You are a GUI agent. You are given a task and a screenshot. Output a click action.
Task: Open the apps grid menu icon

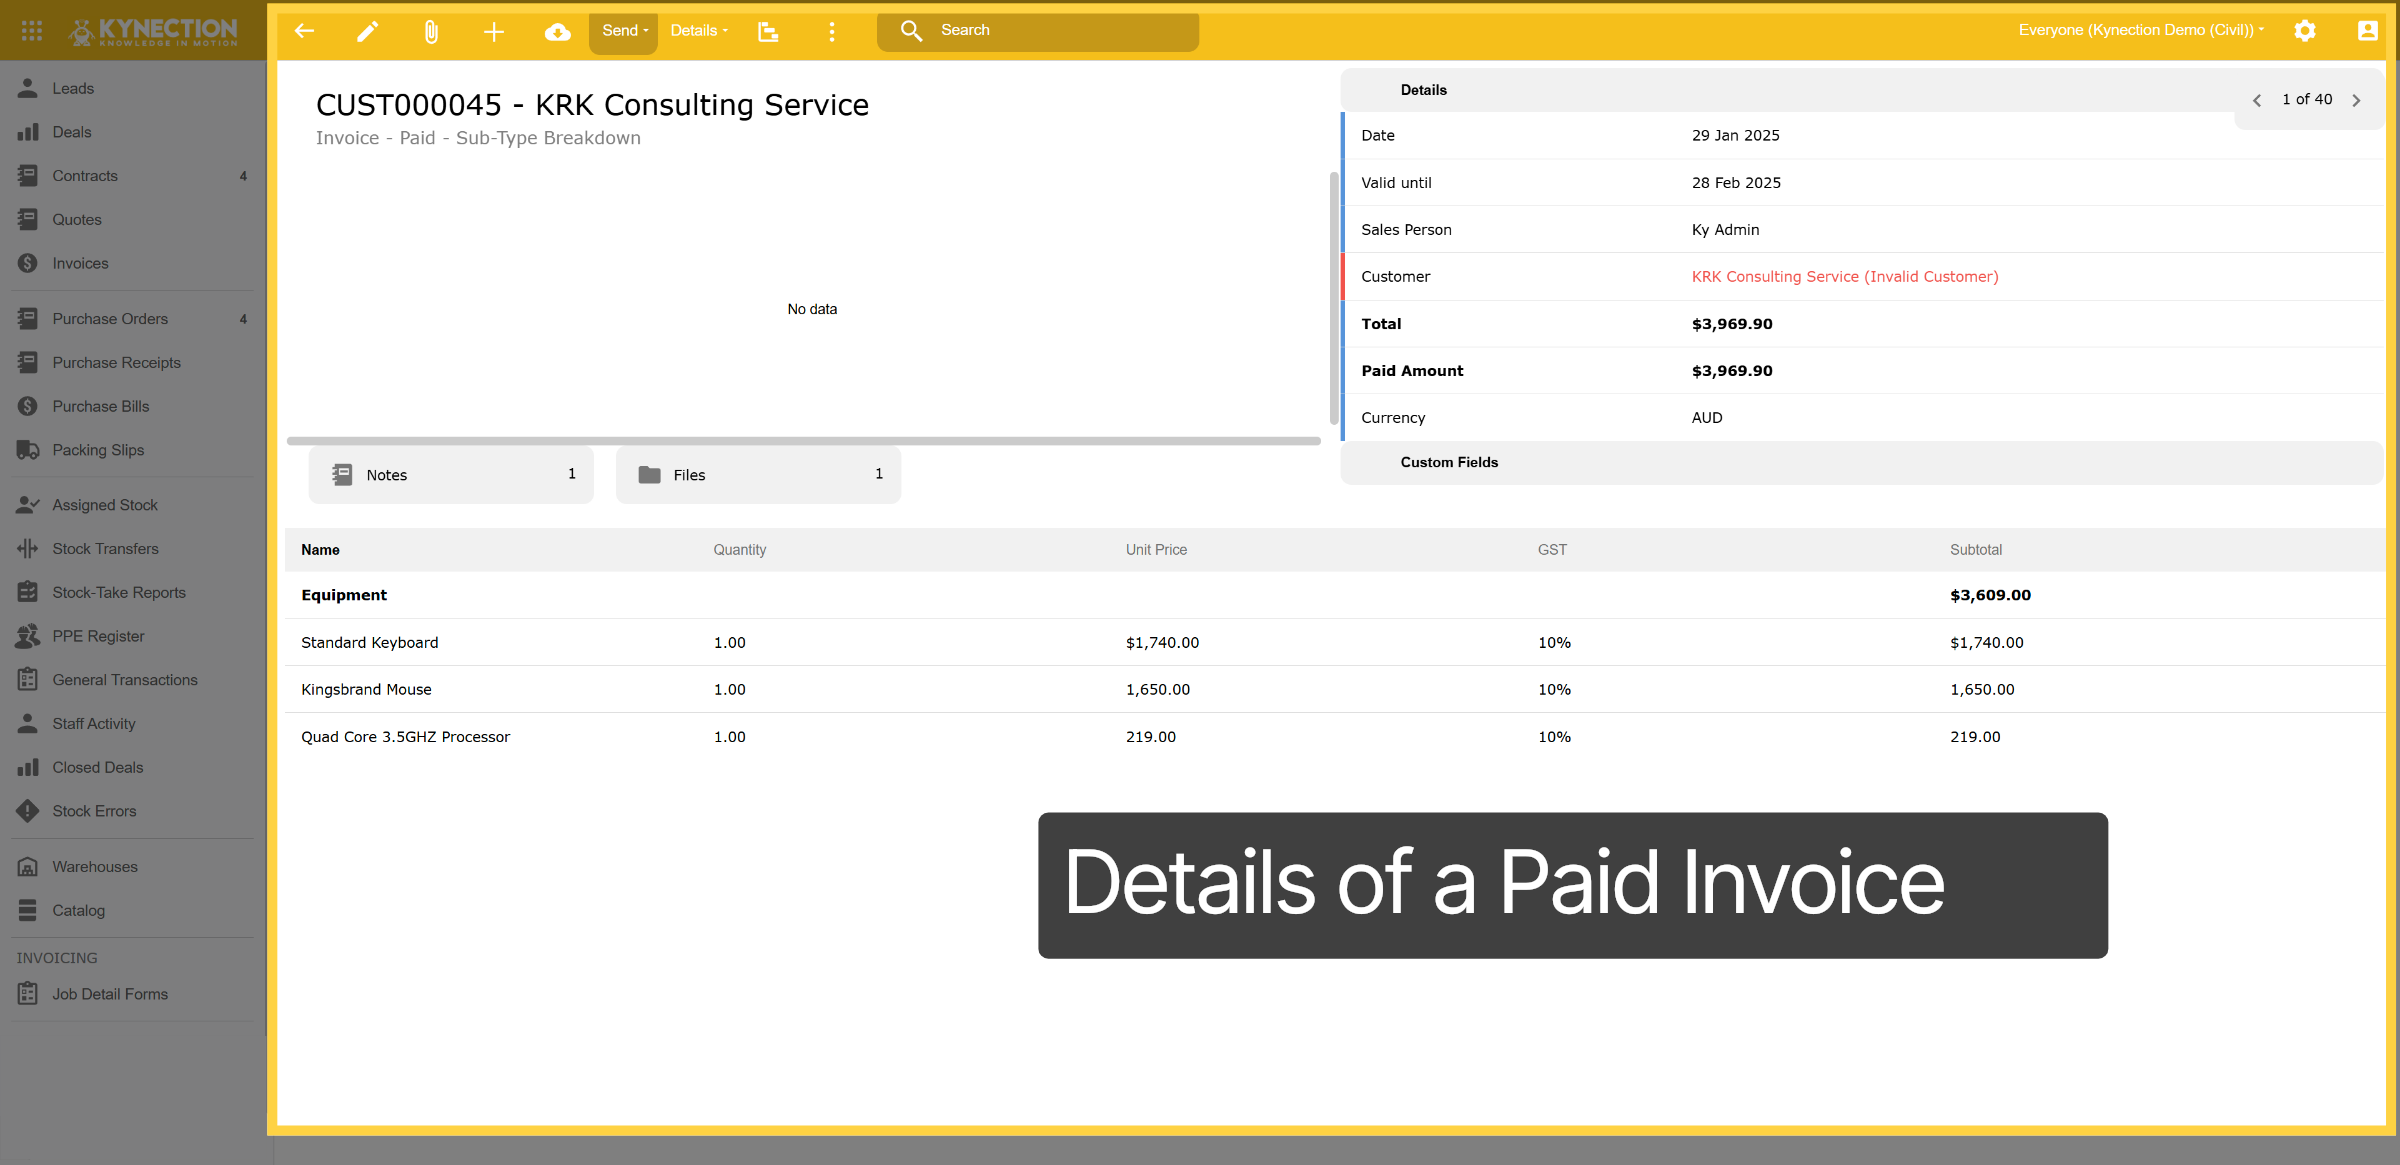[31, 31]
